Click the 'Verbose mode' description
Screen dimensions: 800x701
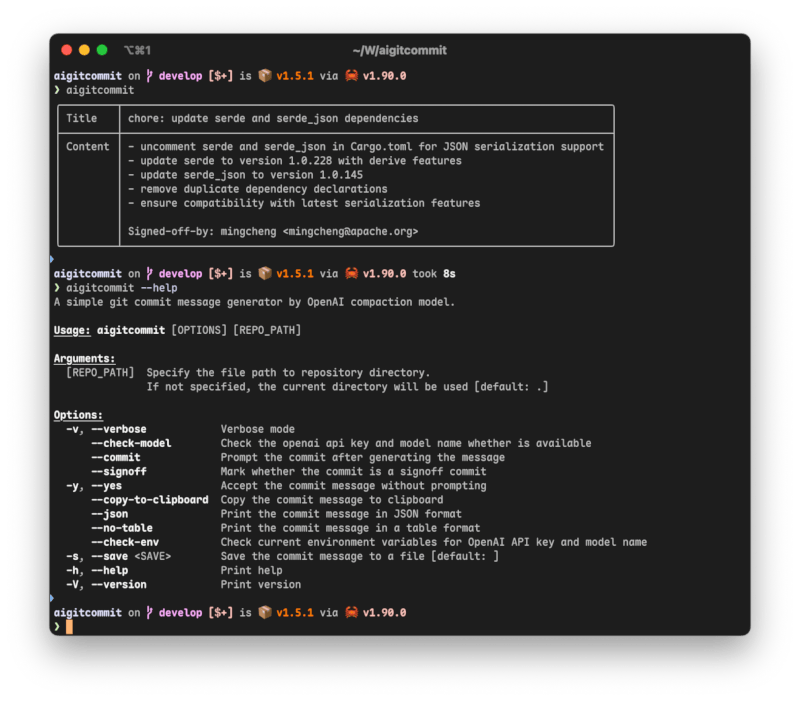[258, 429]
